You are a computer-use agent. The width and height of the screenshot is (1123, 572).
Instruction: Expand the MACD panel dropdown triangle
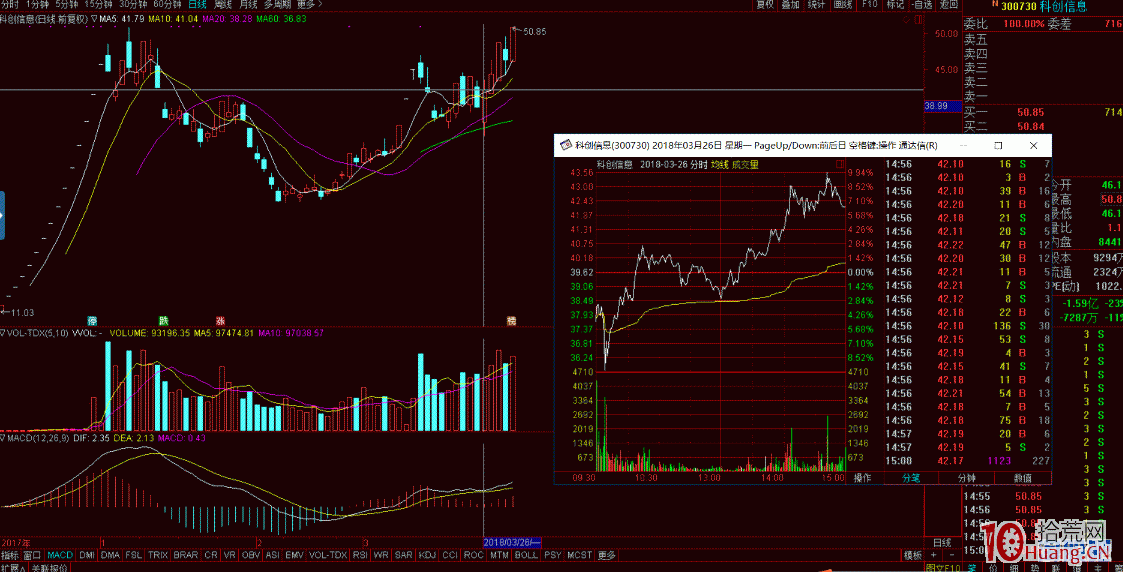pyautogui.click(x=3, y=437)
